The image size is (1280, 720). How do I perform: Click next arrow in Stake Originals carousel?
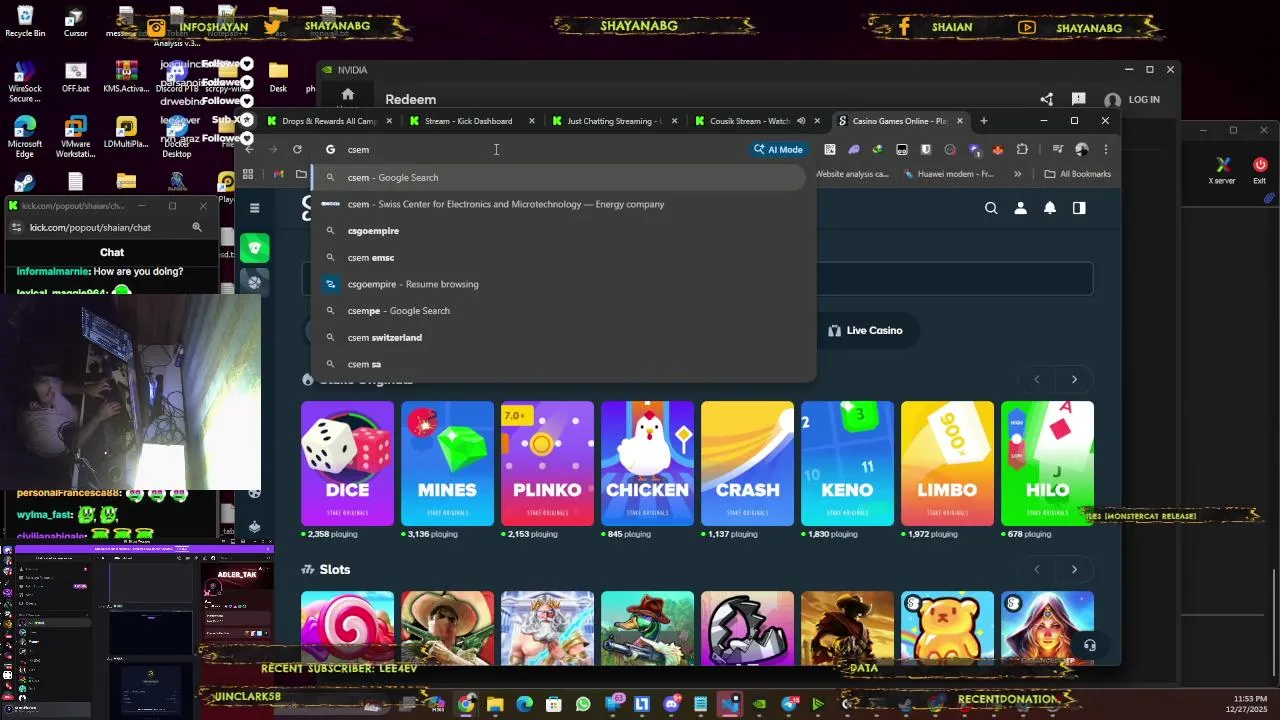(x=1074, y=379)
